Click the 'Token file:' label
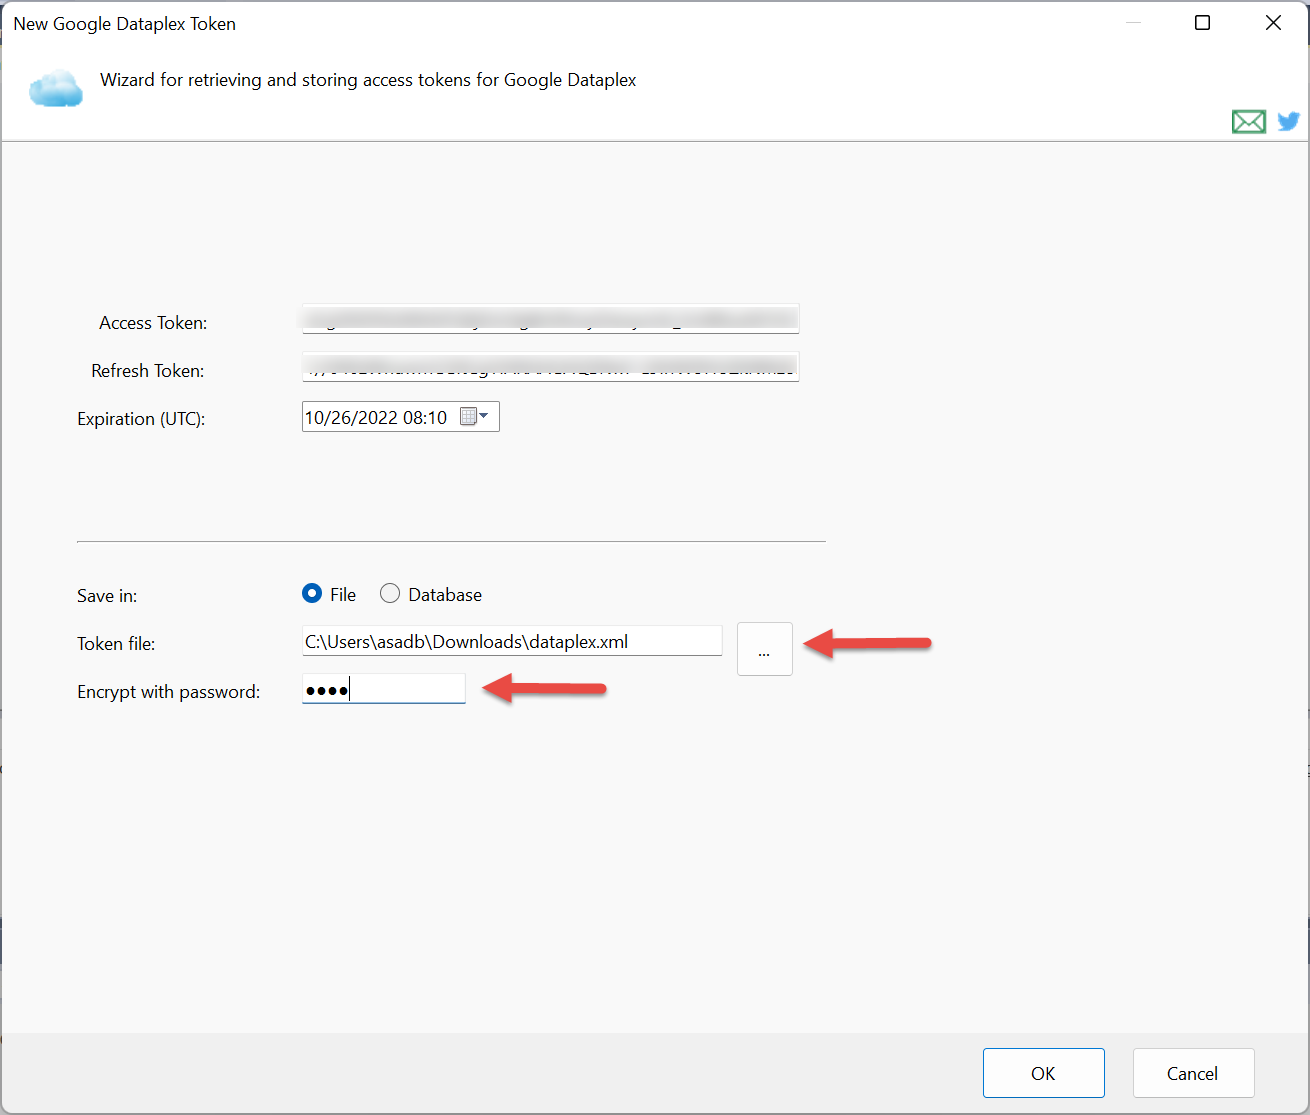Screen dimensions: 1310x1115 pyautogui.click(x=116, y=644)
